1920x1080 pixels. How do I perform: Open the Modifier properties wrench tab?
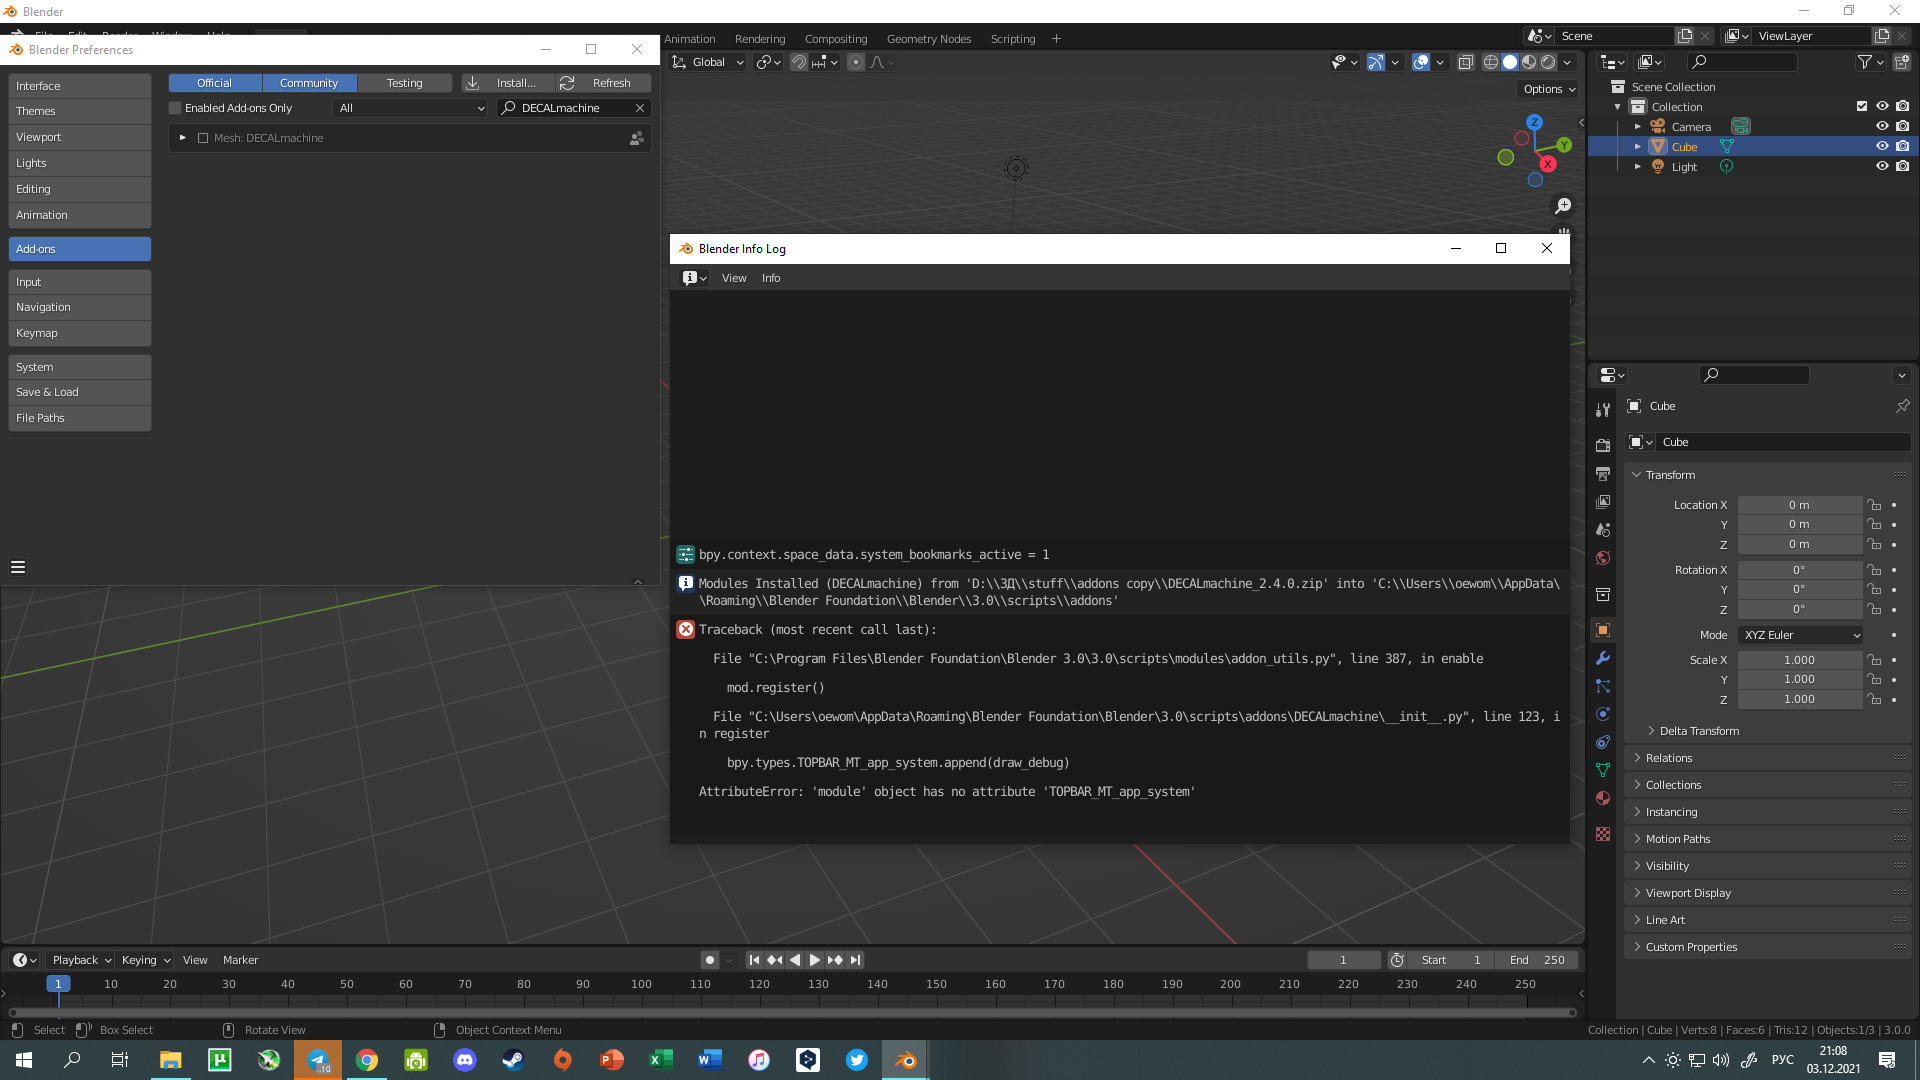pyautogui.click(x=1603, y=658)
